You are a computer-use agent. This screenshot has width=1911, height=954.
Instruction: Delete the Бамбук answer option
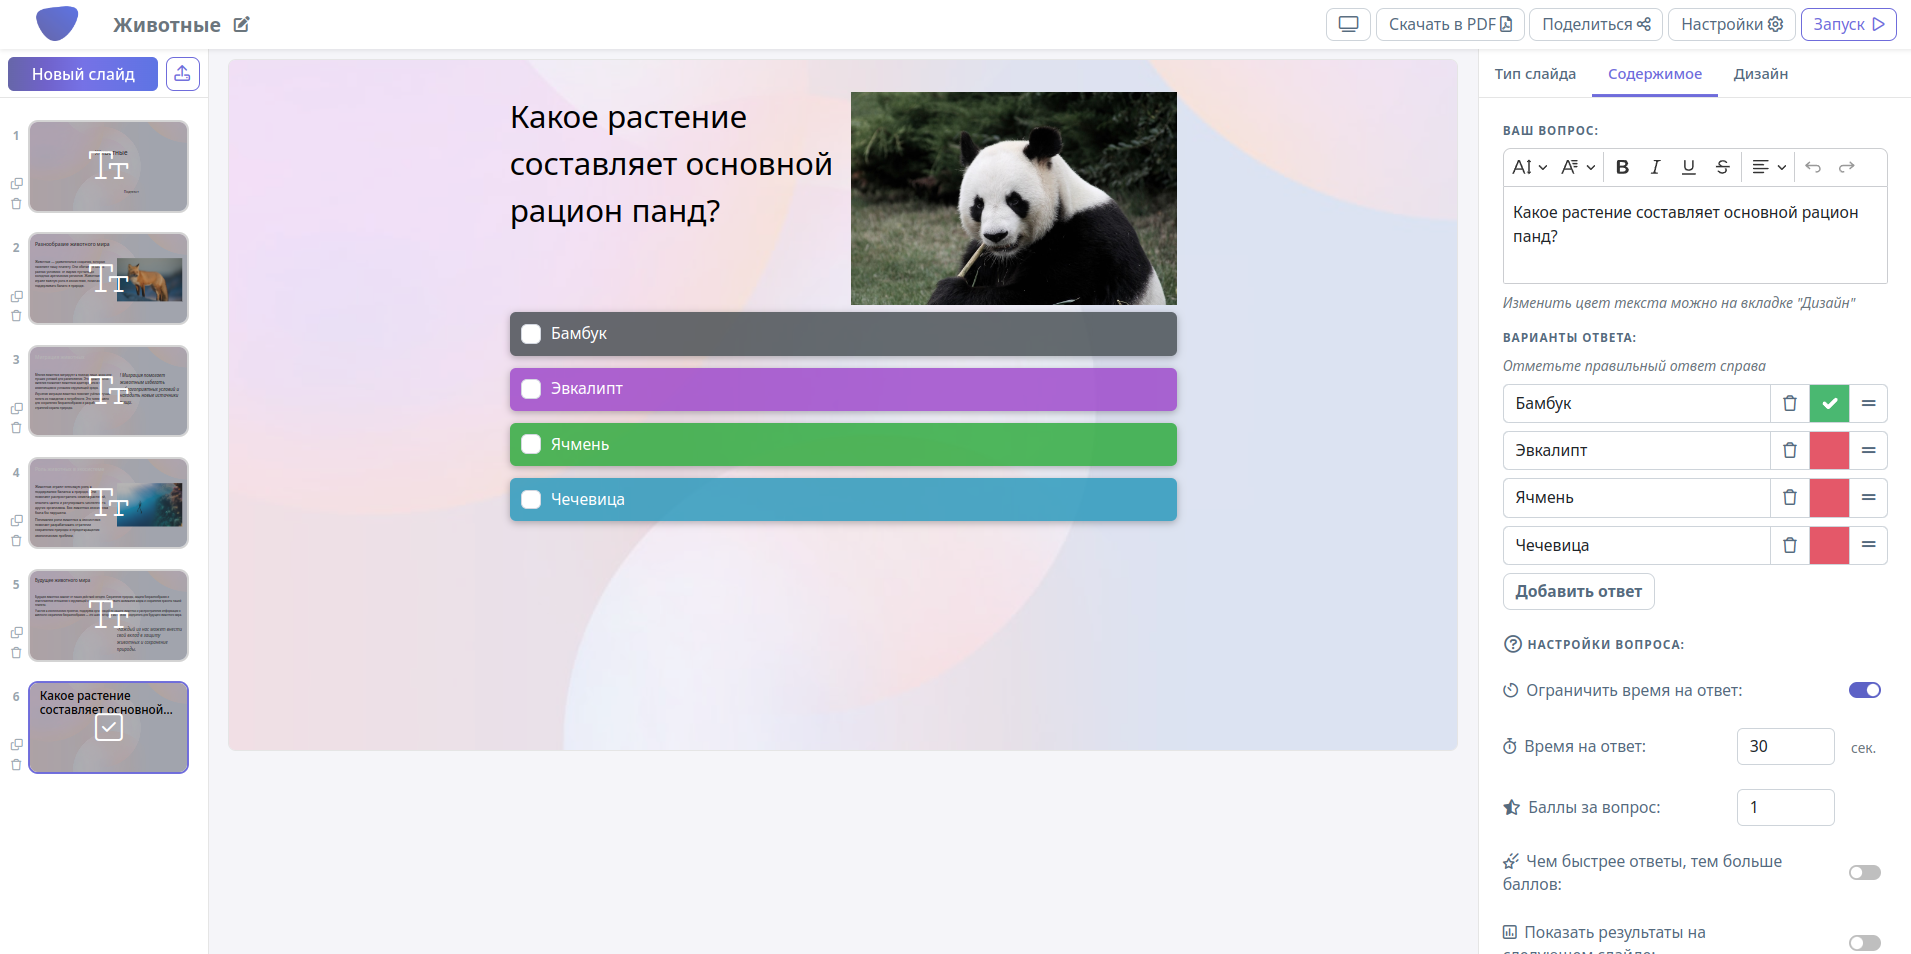pos(1790,403)
